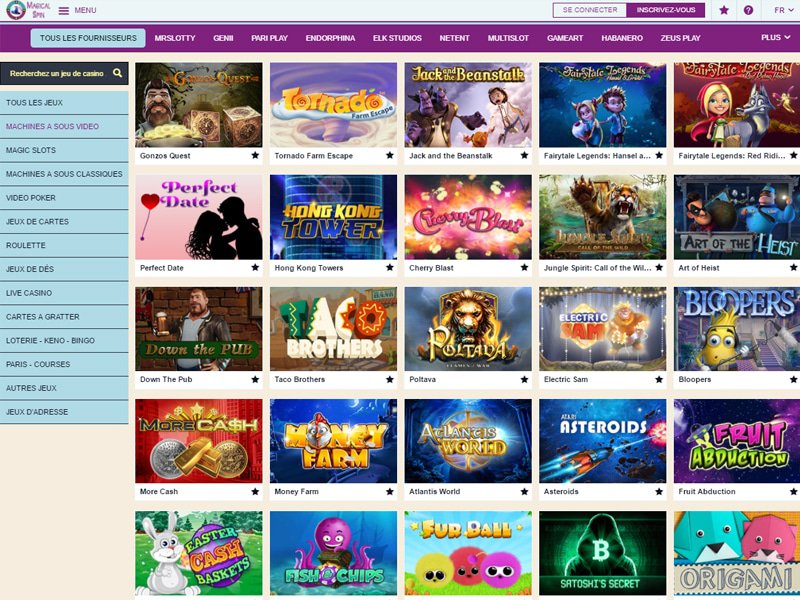Select the NETENT provider tab
Screen dimensions: 800x600
pyautogui.click(x=454, y=38)
